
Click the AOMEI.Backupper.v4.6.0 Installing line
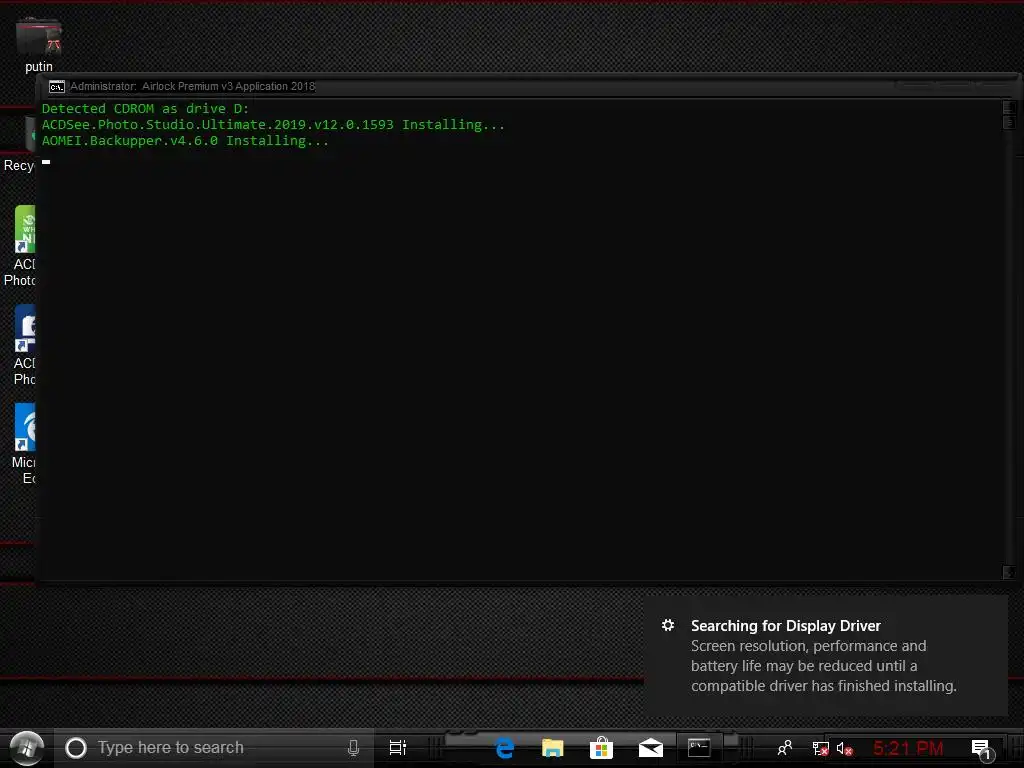click(x=185, y=140)
